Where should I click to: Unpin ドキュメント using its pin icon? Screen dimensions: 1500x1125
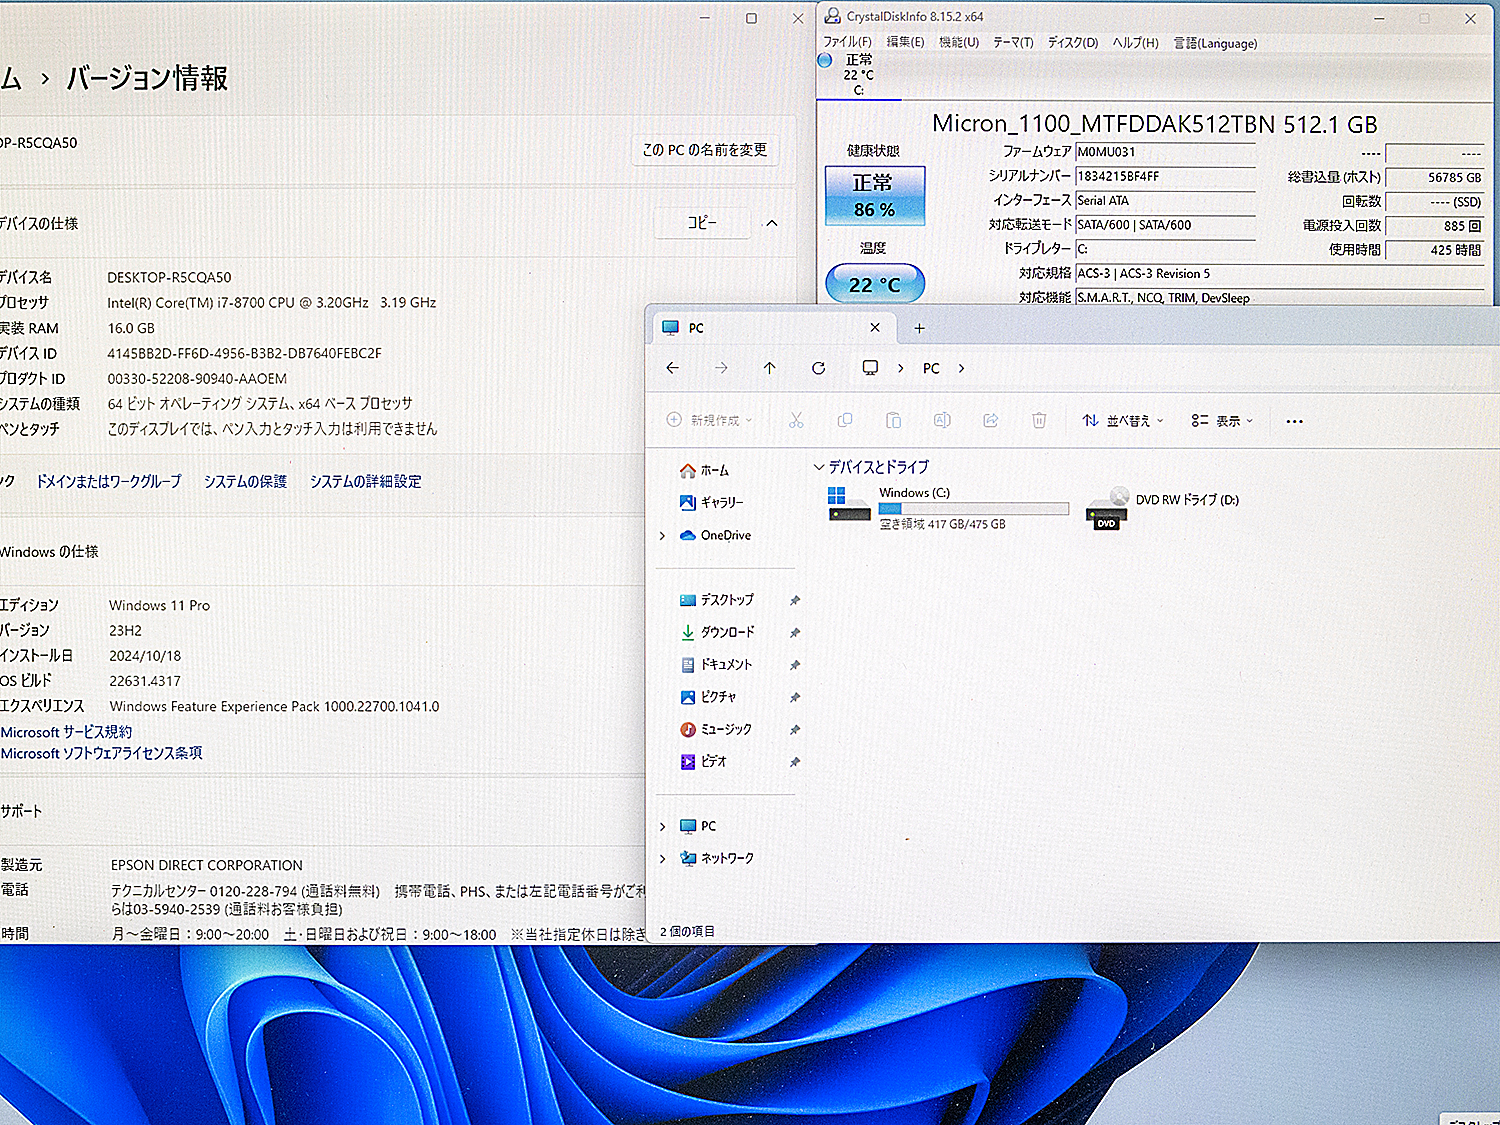coord(795,665)
